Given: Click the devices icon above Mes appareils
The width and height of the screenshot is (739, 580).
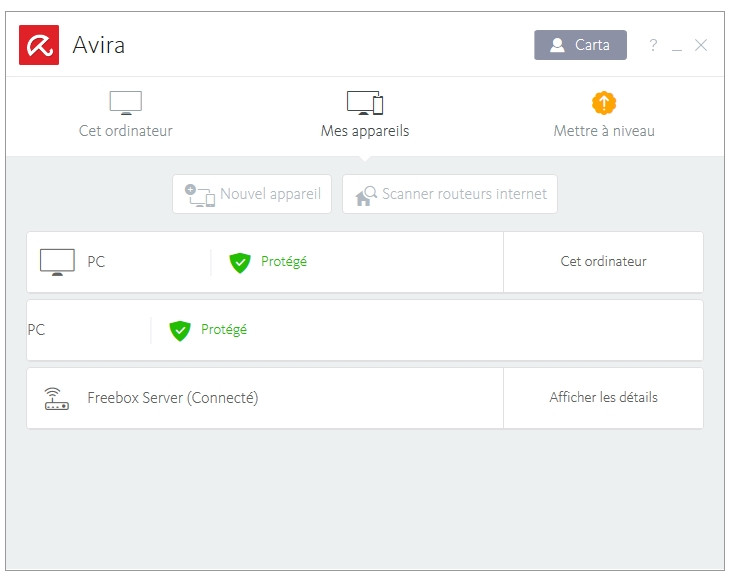Looking at the screenshot, I should (x=364, y=103).
